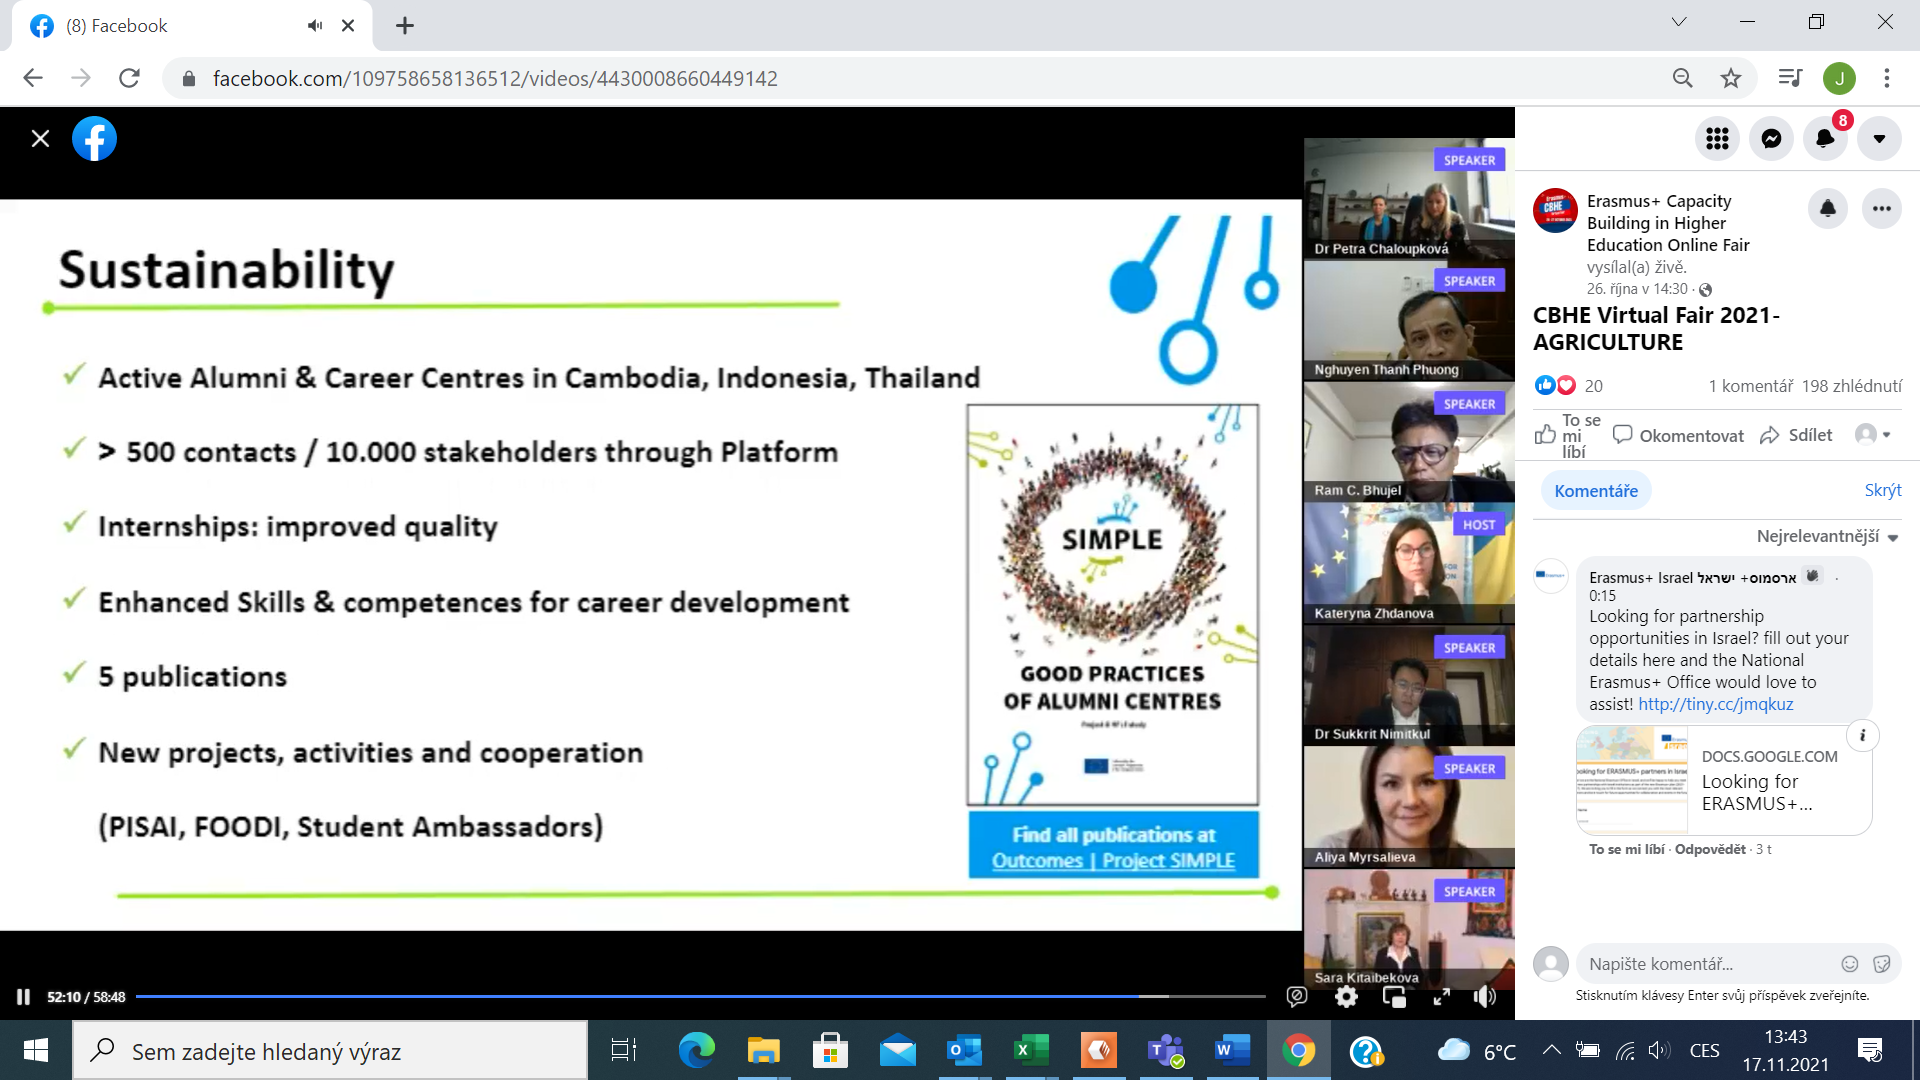1920x1080 pixels.
Task: Open notifications bell with 8 badge
Action: 1825,139
